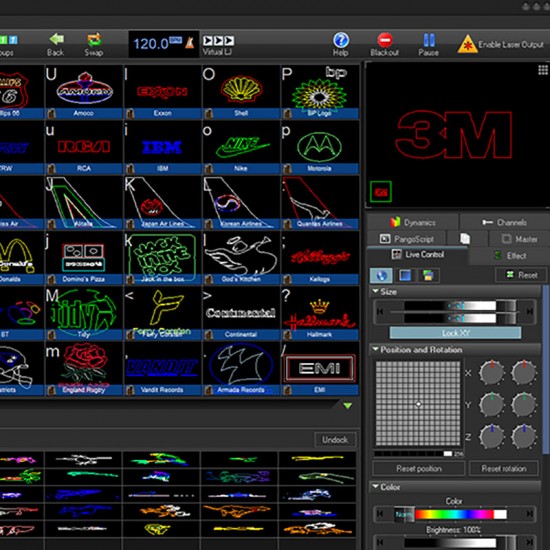
Task: Open the Virtual LJ panel
Action: click(x=218, y=46)
